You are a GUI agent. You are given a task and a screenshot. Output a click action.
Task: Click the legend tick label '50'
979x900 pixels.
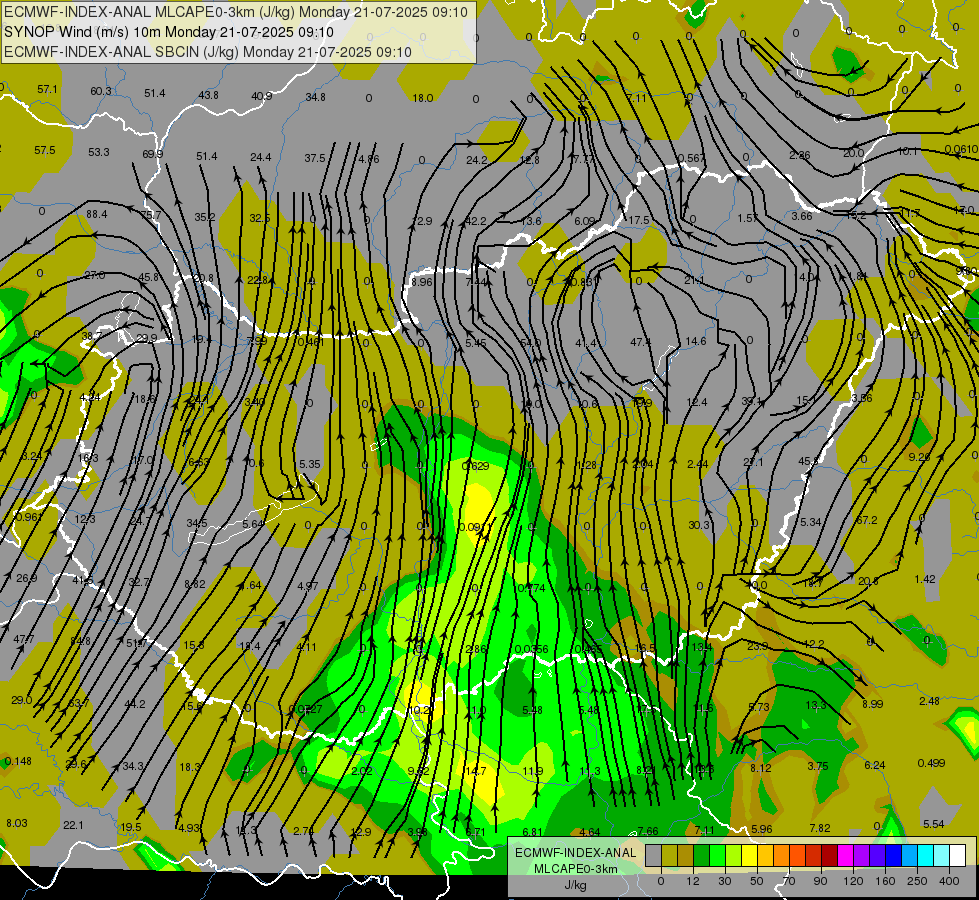tap(757, 881)
